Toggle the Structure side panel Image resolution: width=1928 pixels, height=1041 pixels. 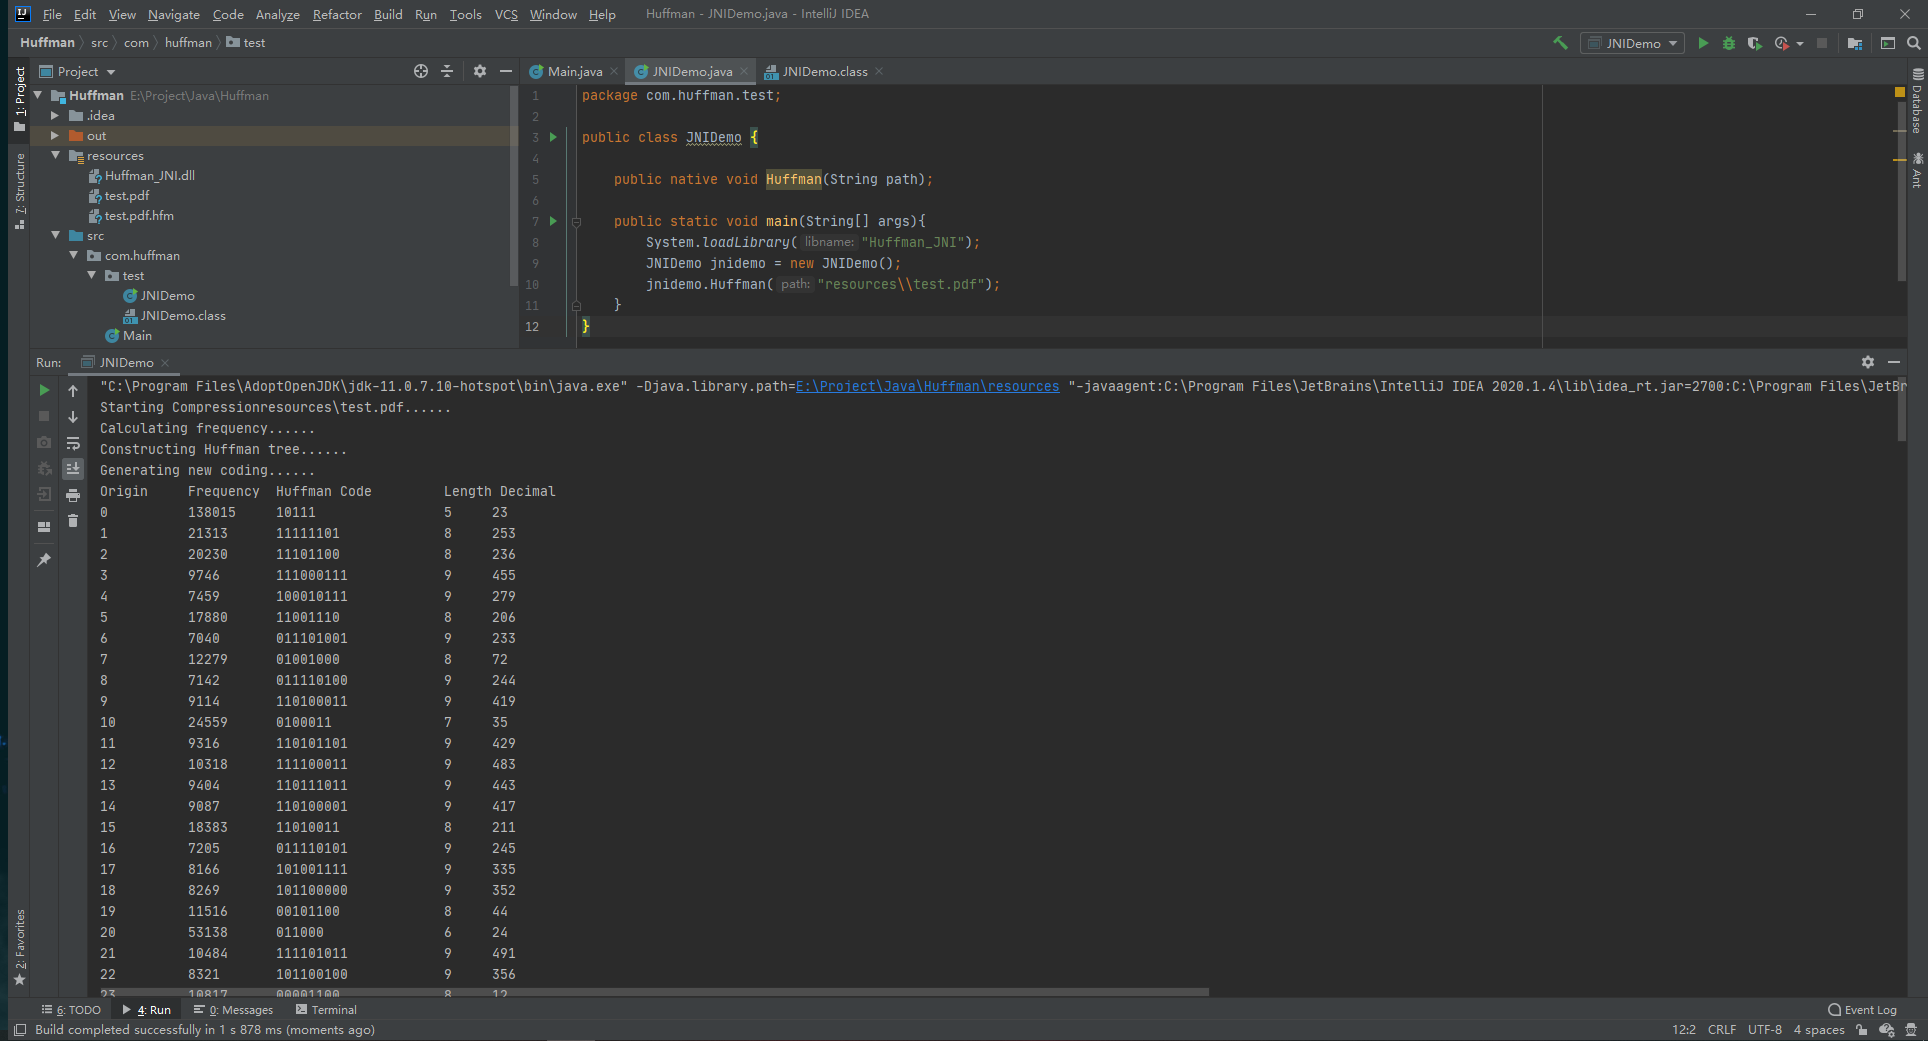click(x=20, y=191)
